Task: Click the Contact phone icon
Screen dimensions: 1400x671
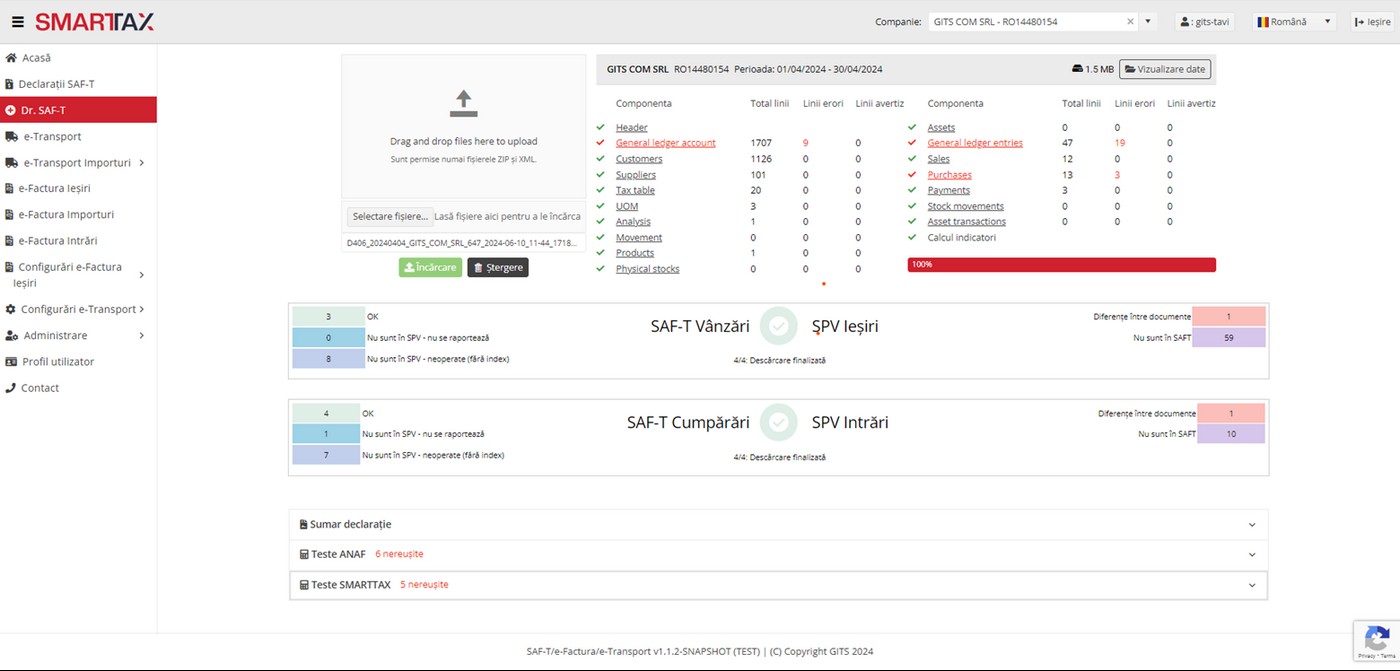Action: (x=11, y=387)
